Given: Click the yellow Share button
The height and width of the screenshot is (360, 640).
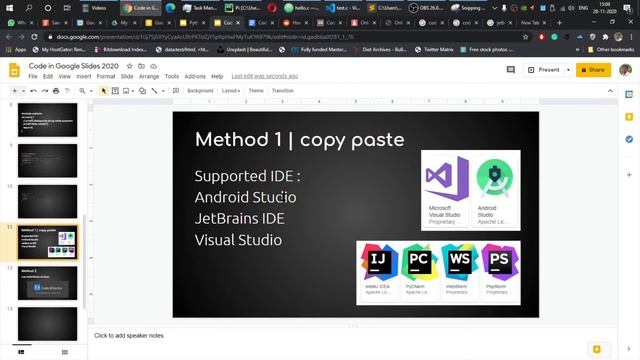Looking at the screenshot, I should (x=593, y=70).
